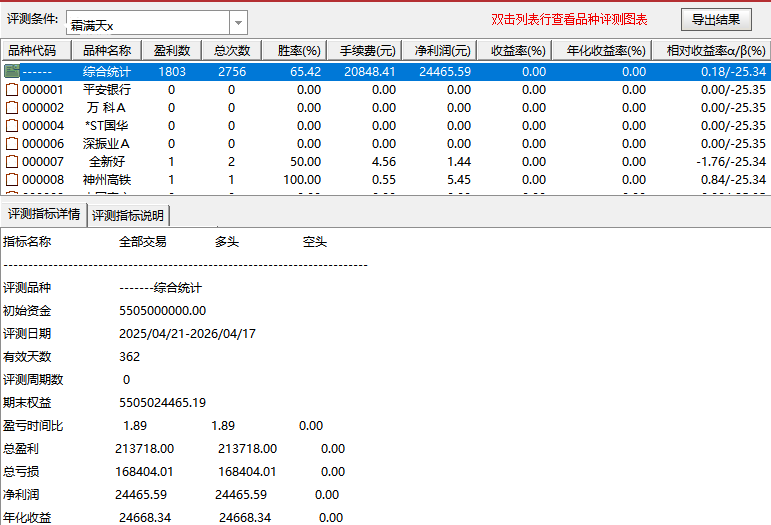Viewport: 771px width, 525px height.
Task: Click the 空头 column heading
Action: 315,242
